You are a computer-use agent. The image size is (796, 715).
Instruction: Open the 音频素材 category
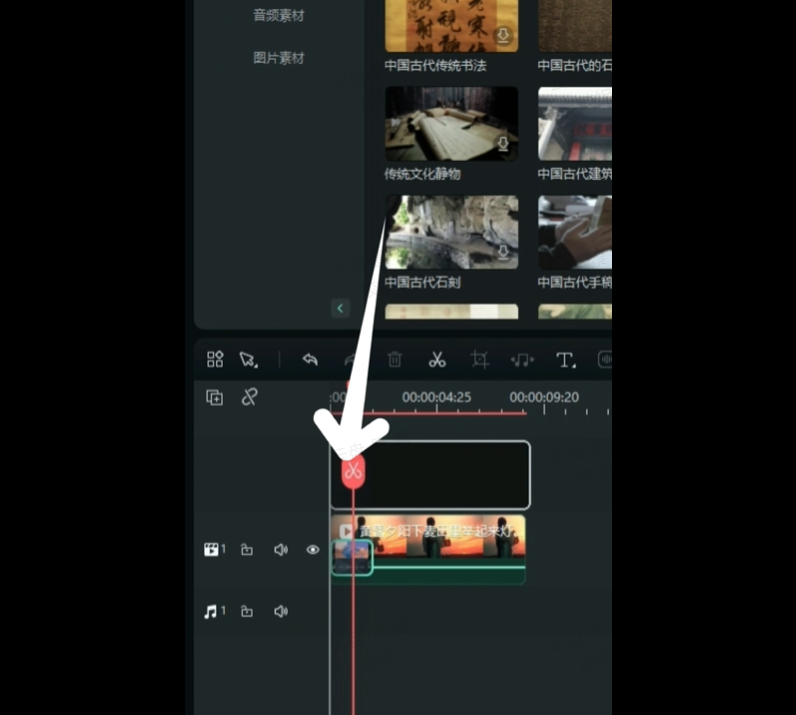click(x=278, y=15)
